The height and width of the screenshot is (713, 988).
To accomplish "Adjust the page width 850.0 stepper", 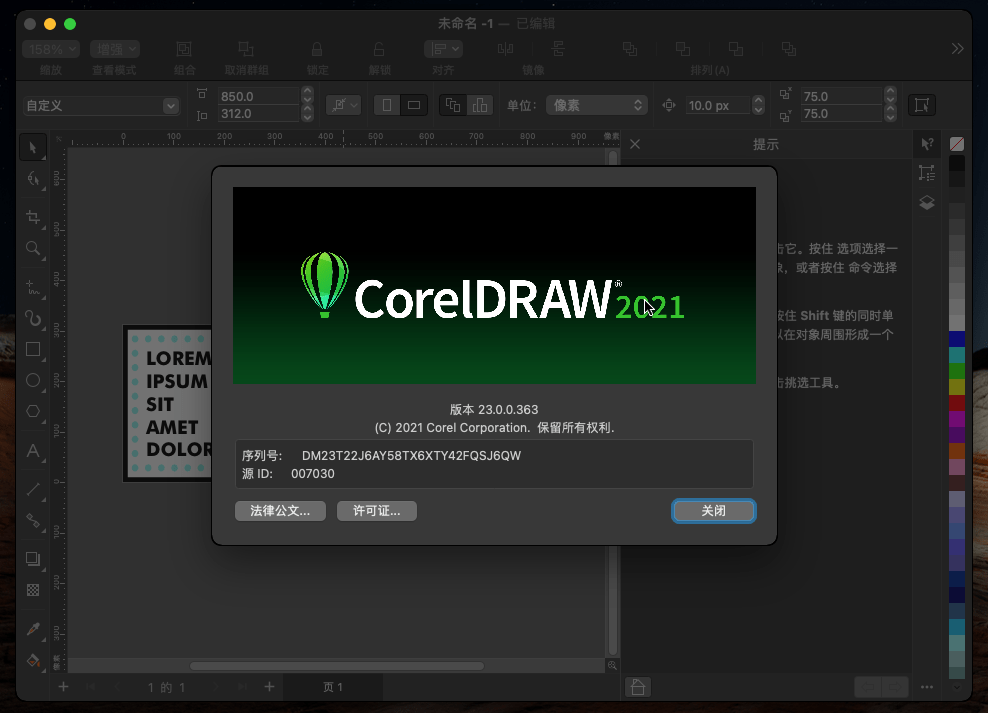I will pos(307,96).
